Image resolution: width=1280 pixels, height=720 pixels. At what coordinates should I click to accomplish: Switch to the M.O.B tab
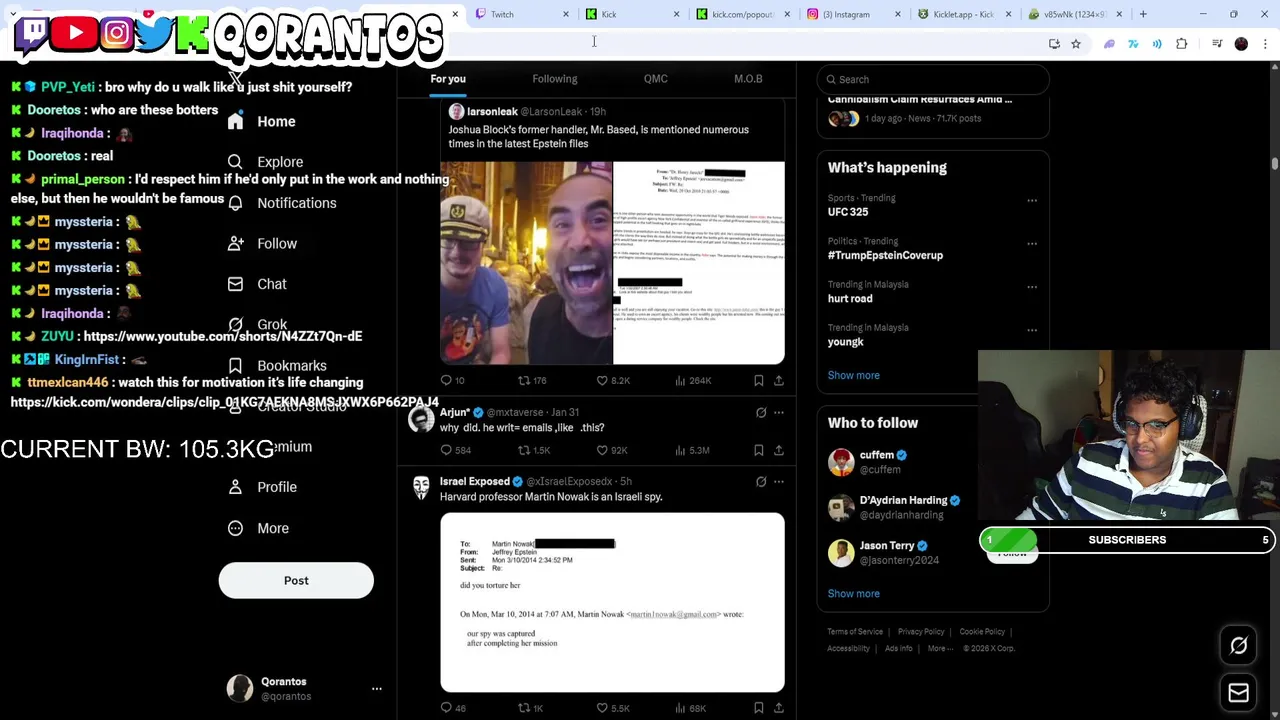click(x=748, y=79)
